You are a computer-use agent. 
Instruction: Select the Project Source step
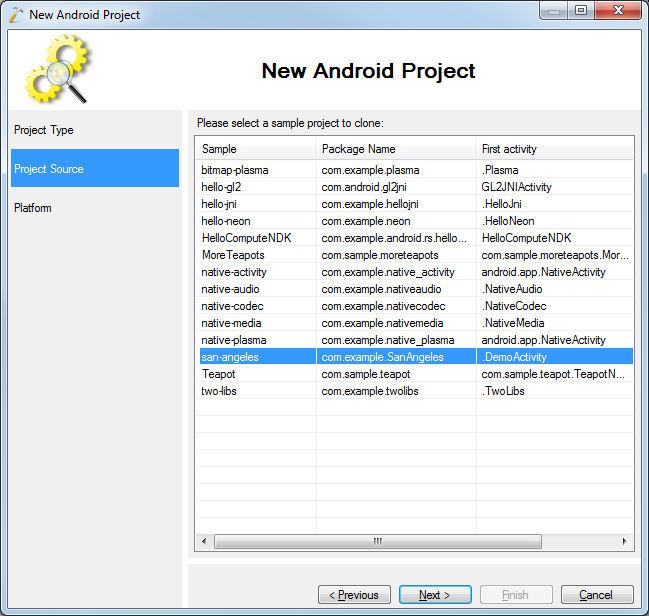coord(95,168)
